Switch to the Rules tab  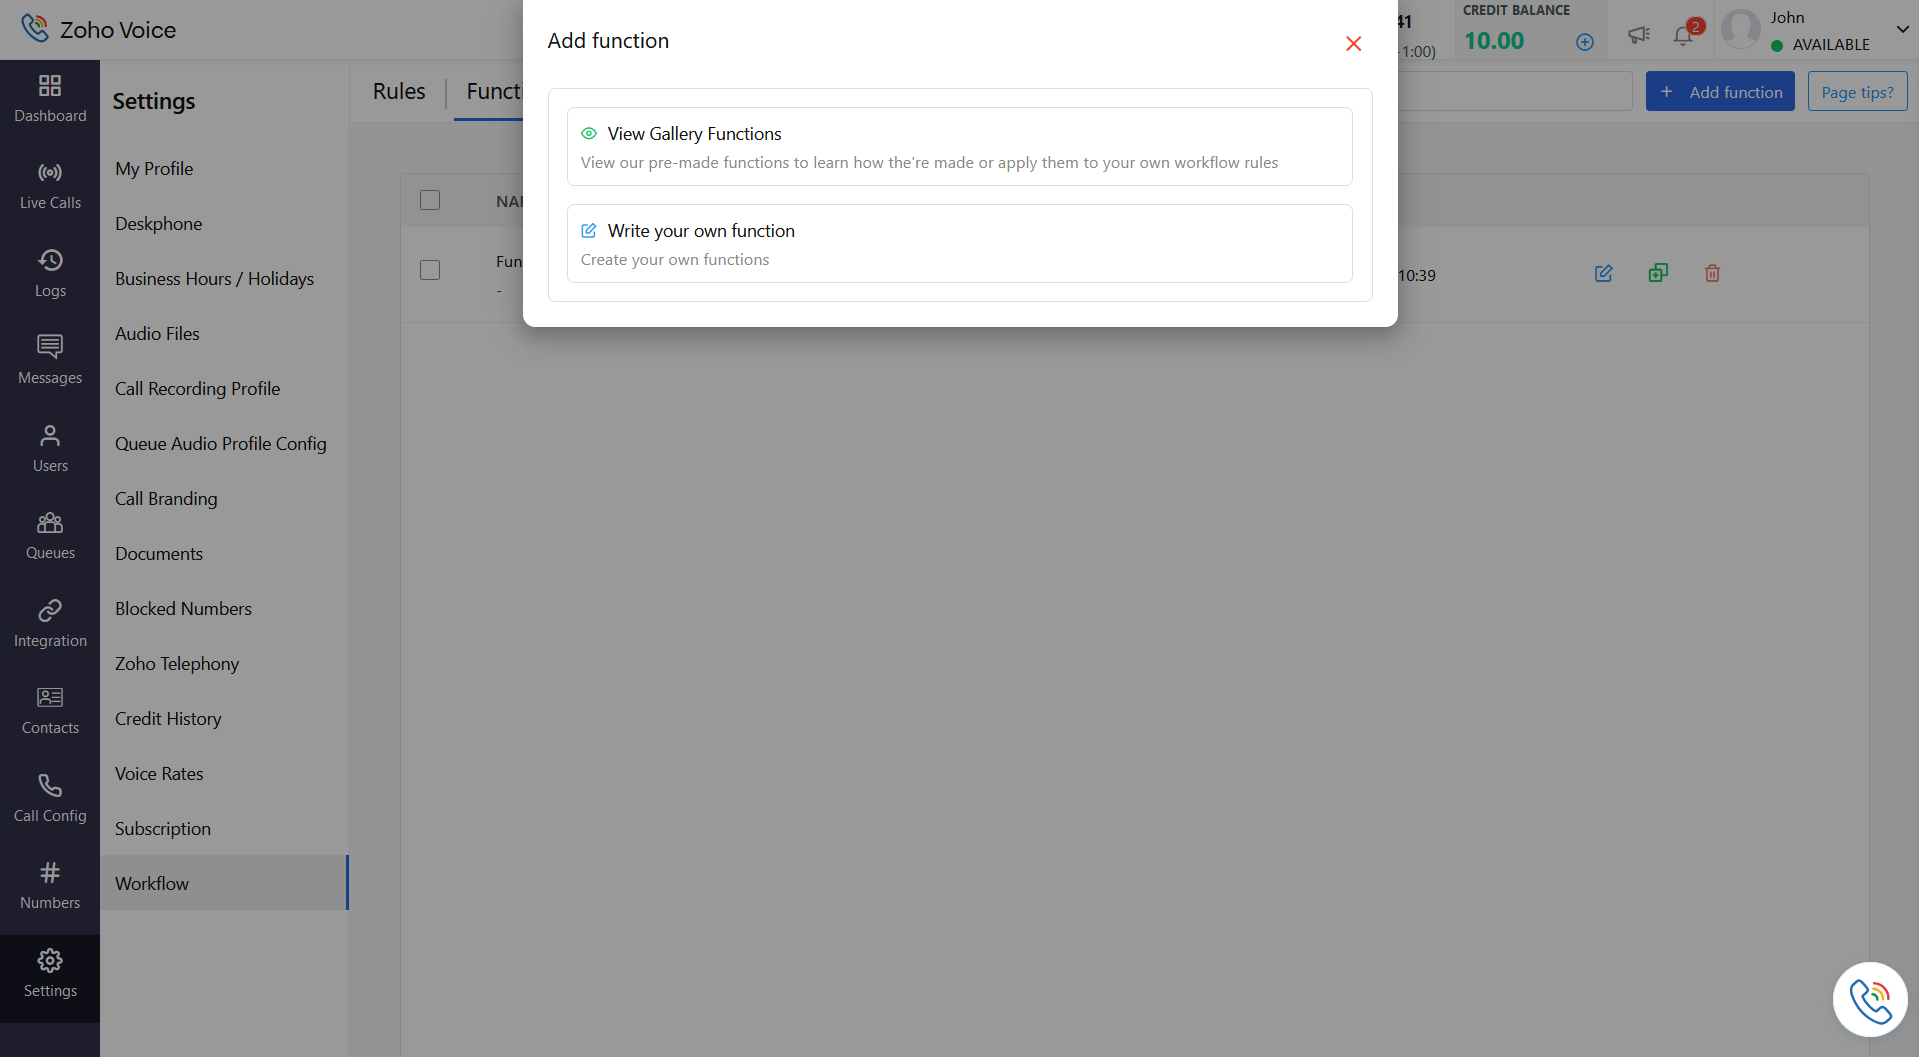pyautogui.click(x=399, y=91)
